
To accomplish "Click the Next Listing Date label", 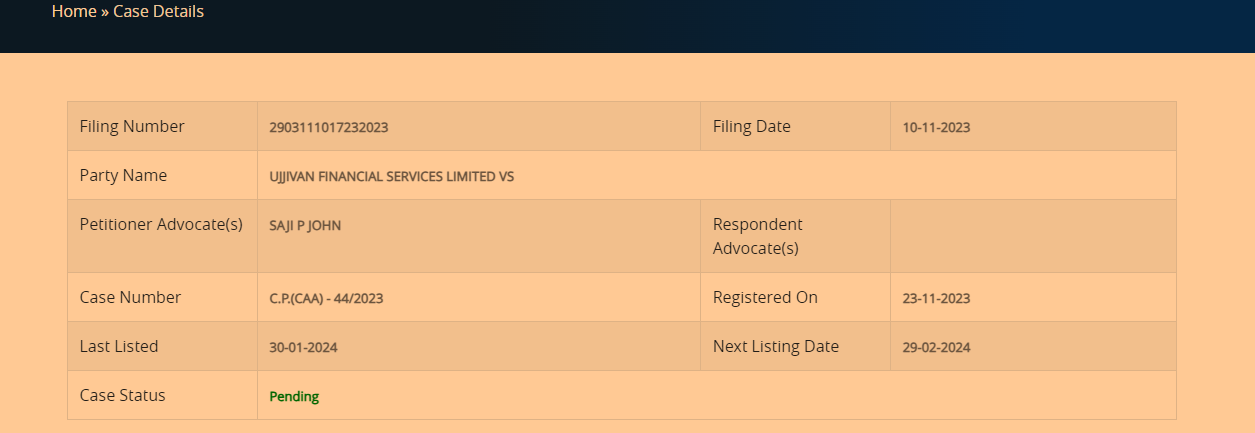I will point(775,346).
